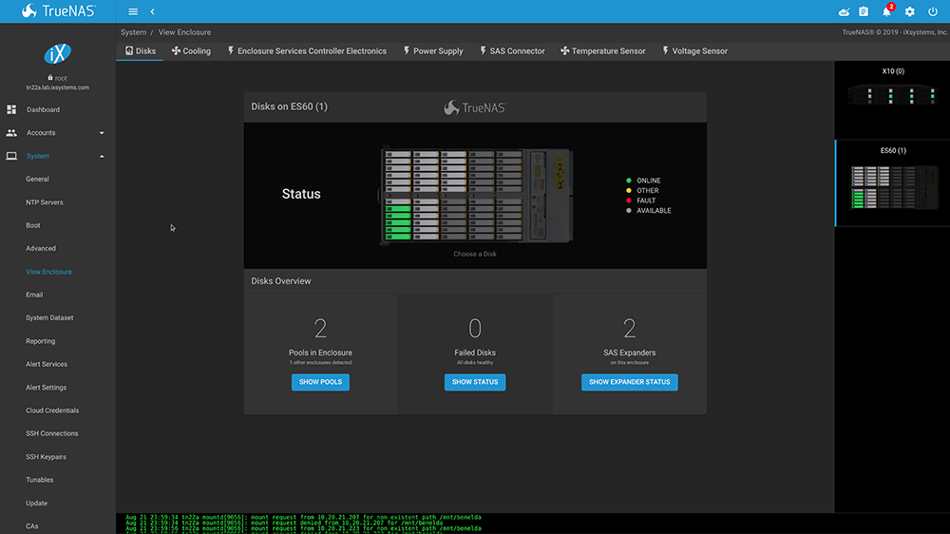This screenshot has width=950, height=534.
Task: Click the SHOW STATUS button
Action: (475, 382)
